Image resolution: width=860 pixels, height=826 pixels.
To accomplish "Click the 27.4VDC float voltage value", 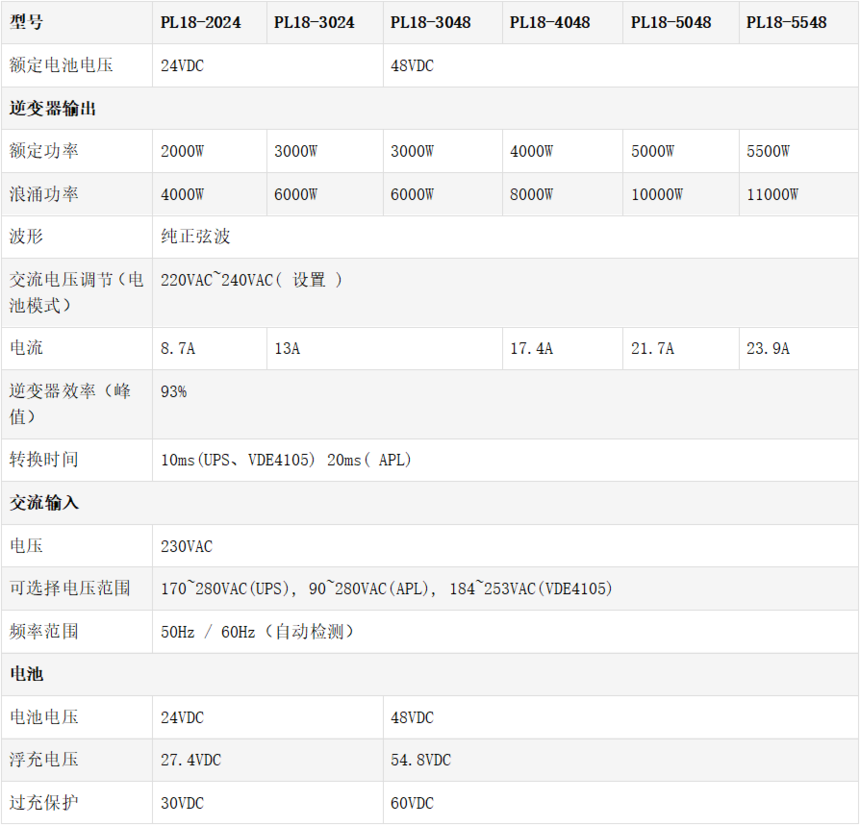I will pyautogui.click(x=190, y=760).
